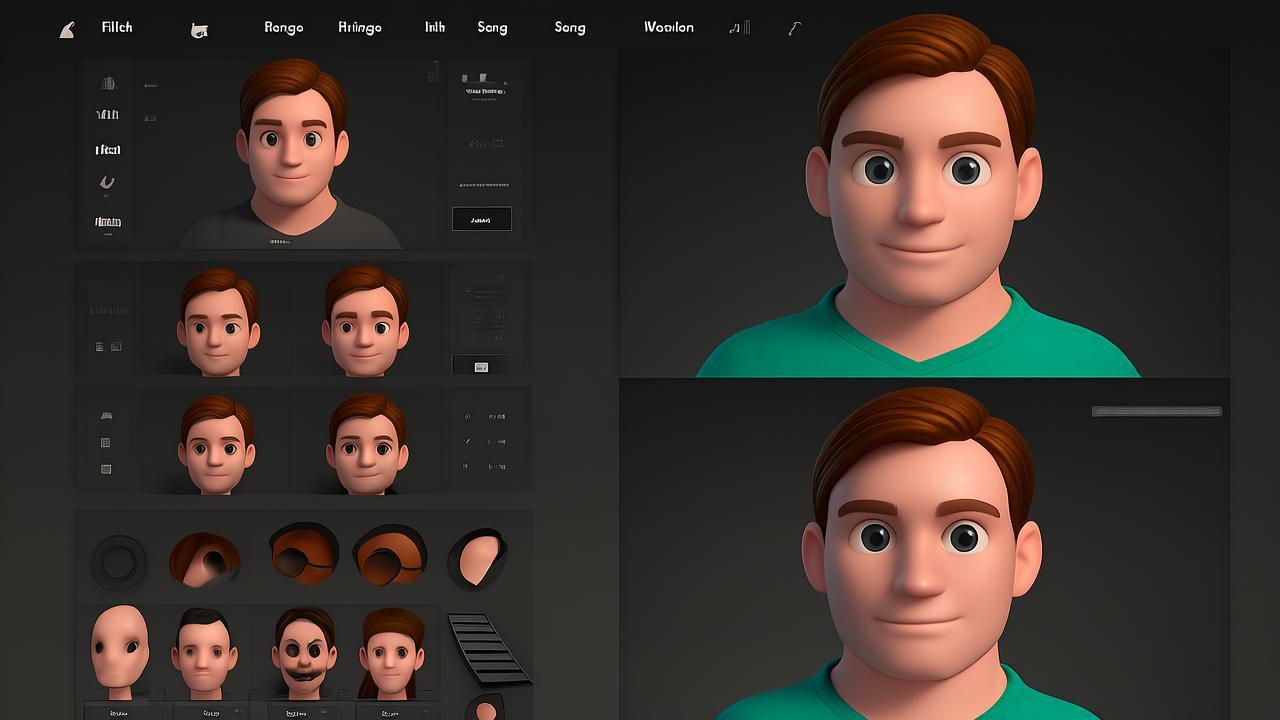The height and width of the screenshot is (720, 1280).
Task: Click the animal-shaped icon next to Fillch
Action: point(199,30)
